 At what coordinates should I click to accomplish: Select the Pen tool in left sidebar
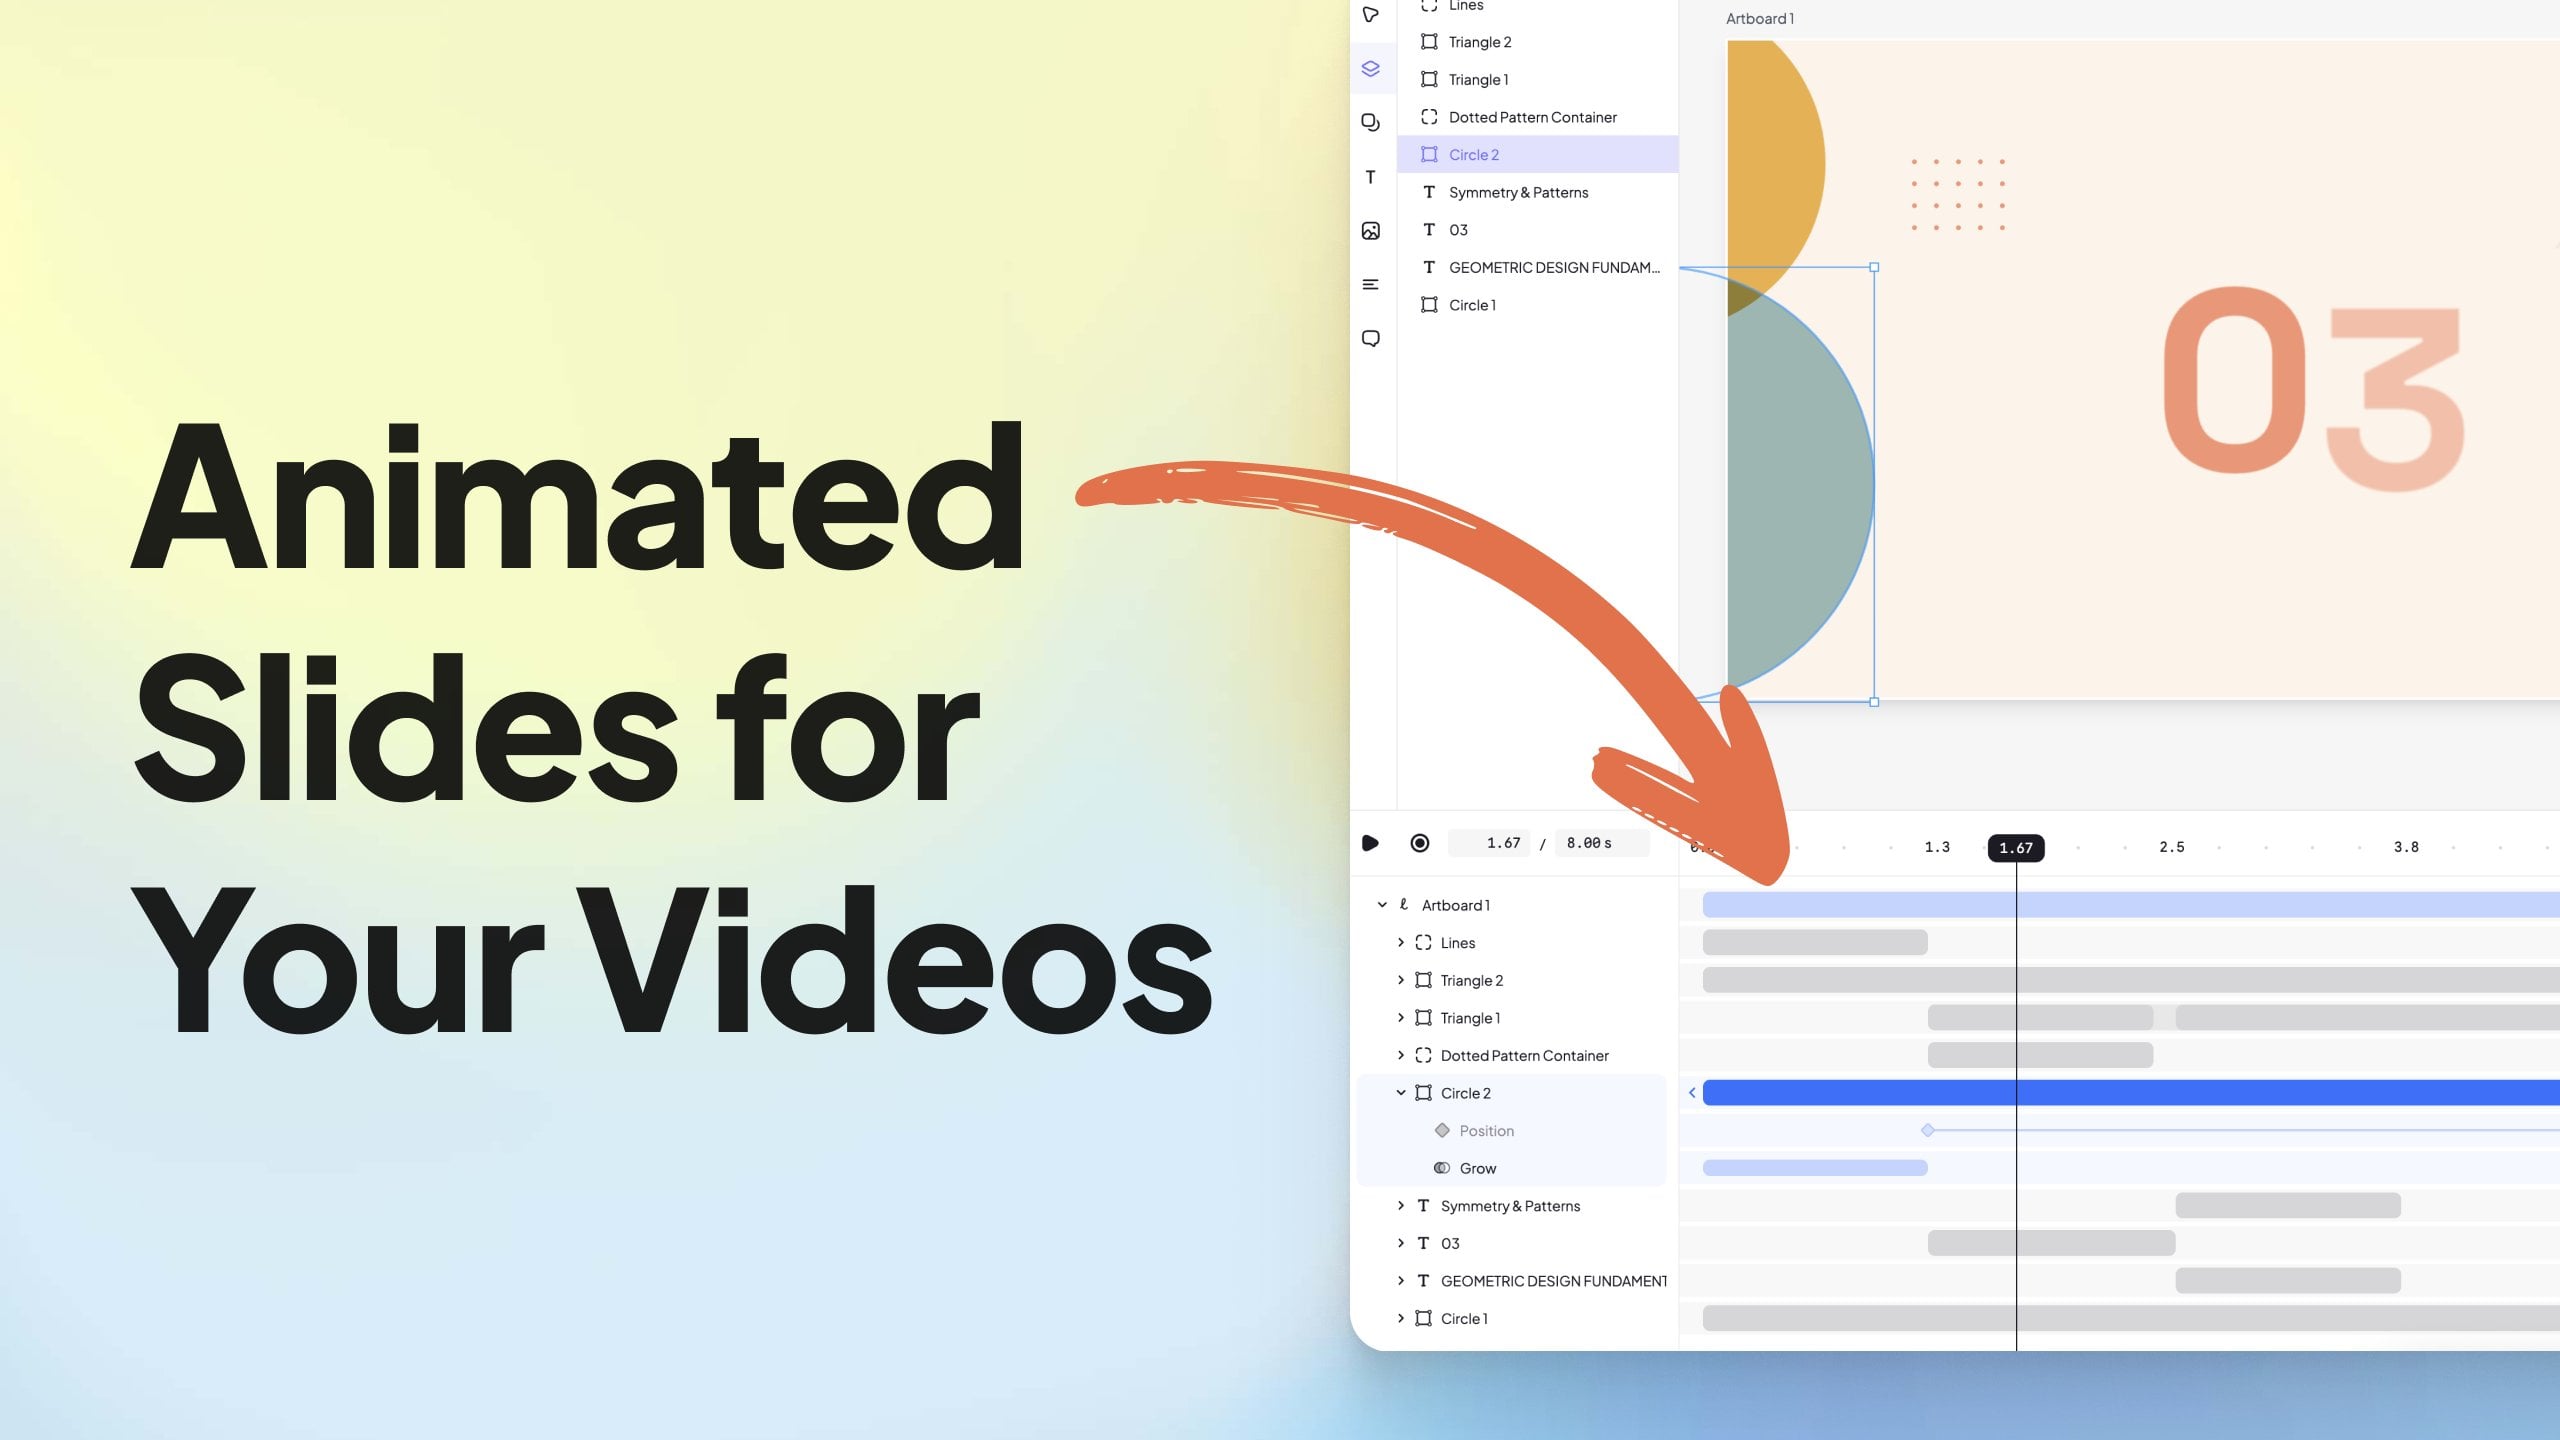tap(1371, 14)
